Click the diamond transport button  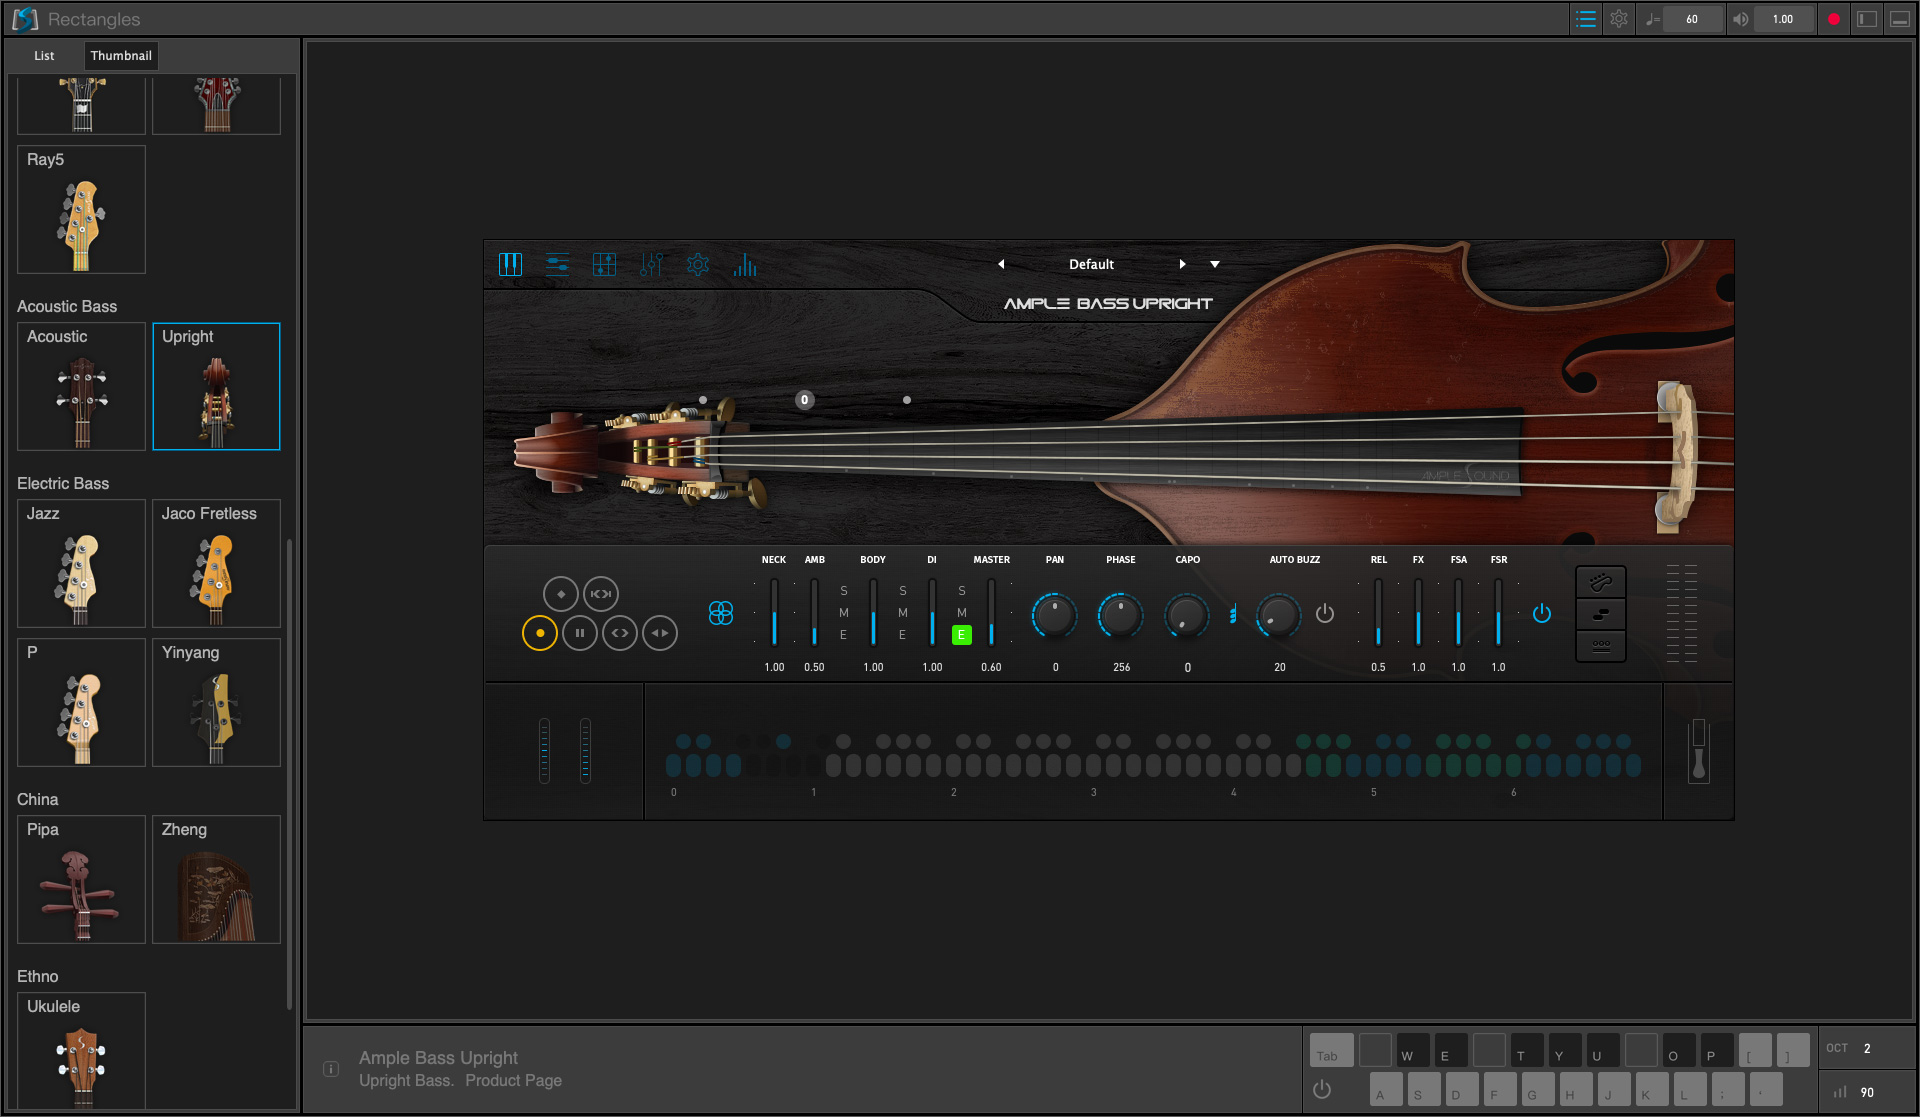(x=561, y=594)
